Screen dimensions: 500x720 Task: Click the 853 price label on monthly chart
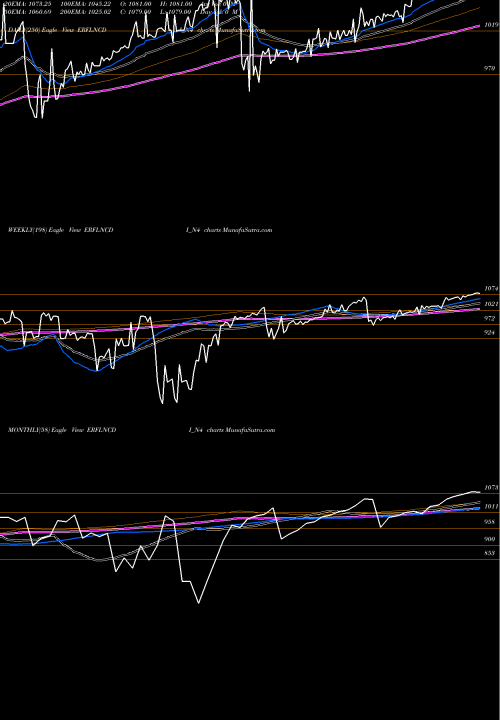coord(490,553)
